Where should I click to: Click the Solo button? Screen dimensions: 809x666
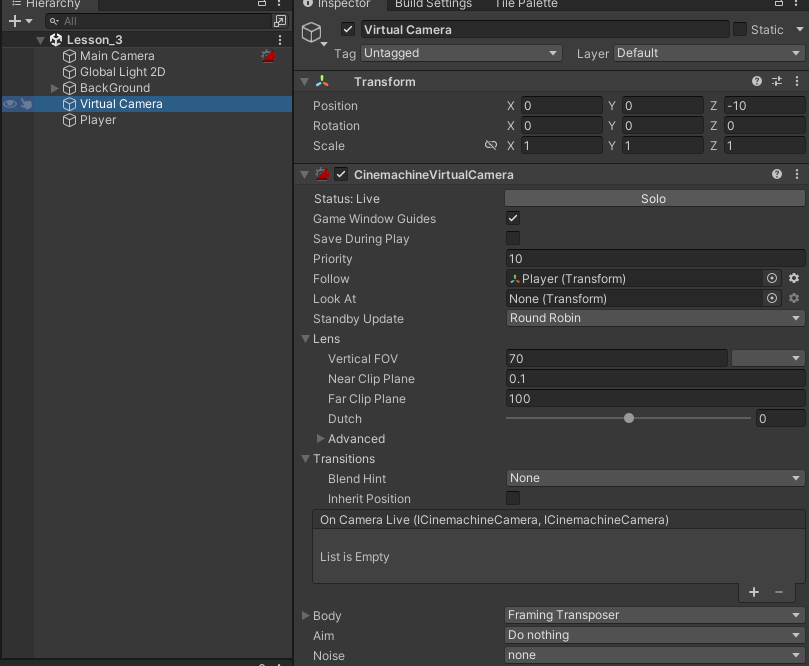coord(654,199)
